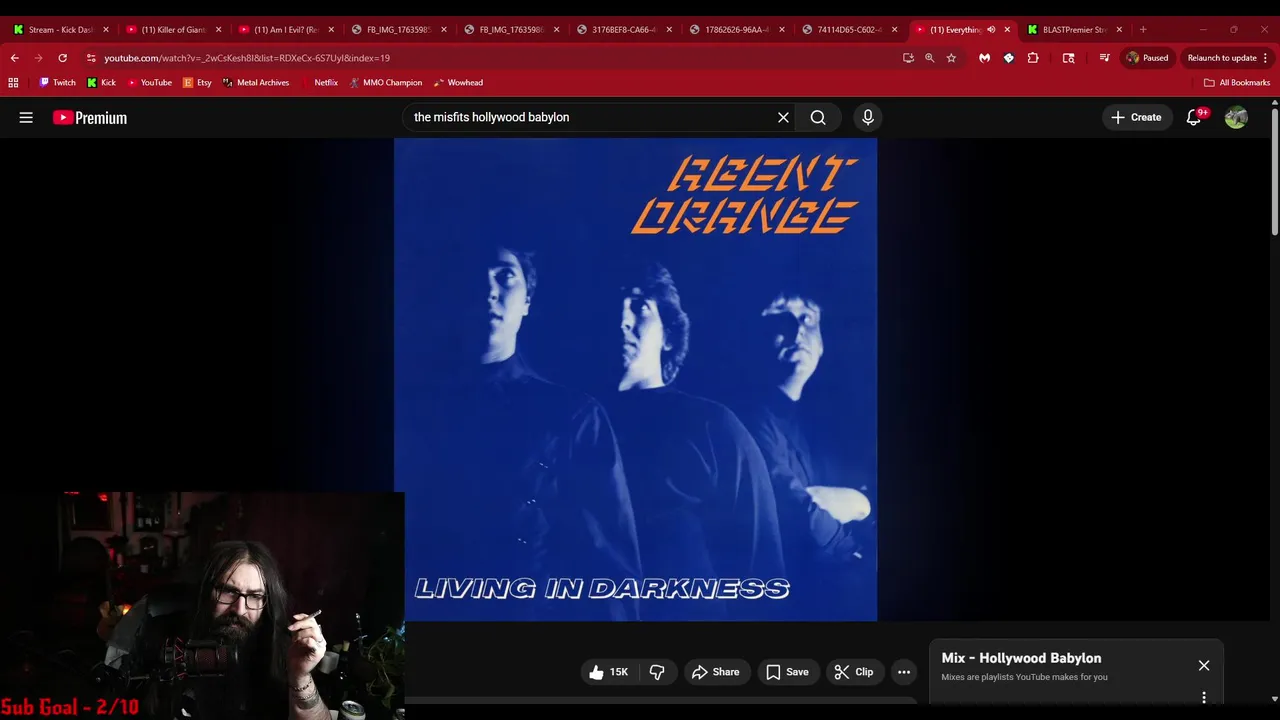Start voice search with microphone icon
Image resolution: width=1280 pixels, height=720 pixels.
868,117
